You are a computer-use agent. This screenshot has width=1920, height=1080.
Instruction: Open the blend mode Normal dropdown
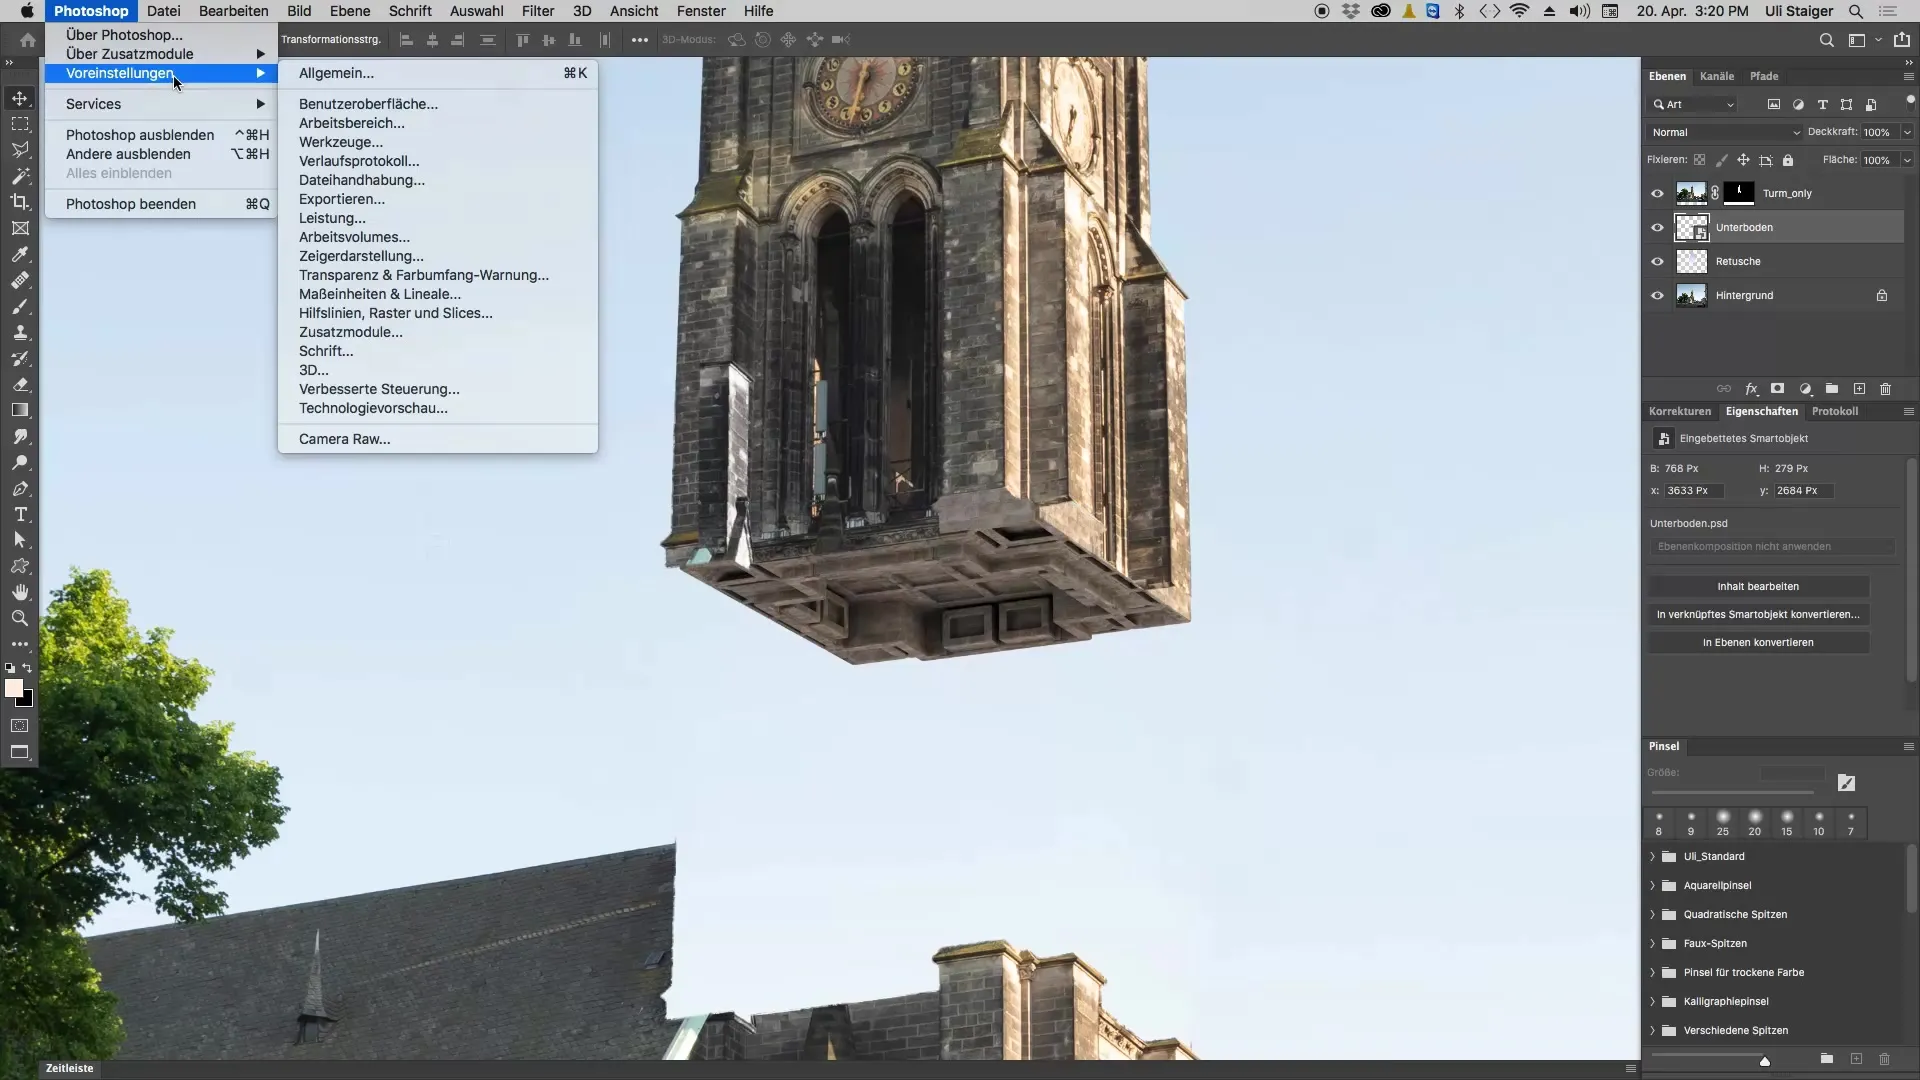coord(1725,132)
